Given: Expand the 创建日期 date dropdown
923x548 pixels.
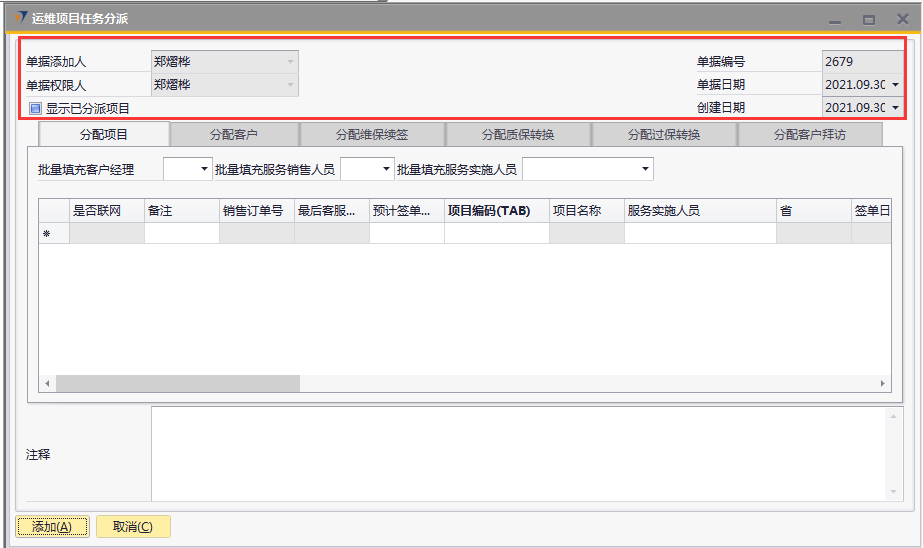Looking at the screenshot, I should (x=894, y=108).
